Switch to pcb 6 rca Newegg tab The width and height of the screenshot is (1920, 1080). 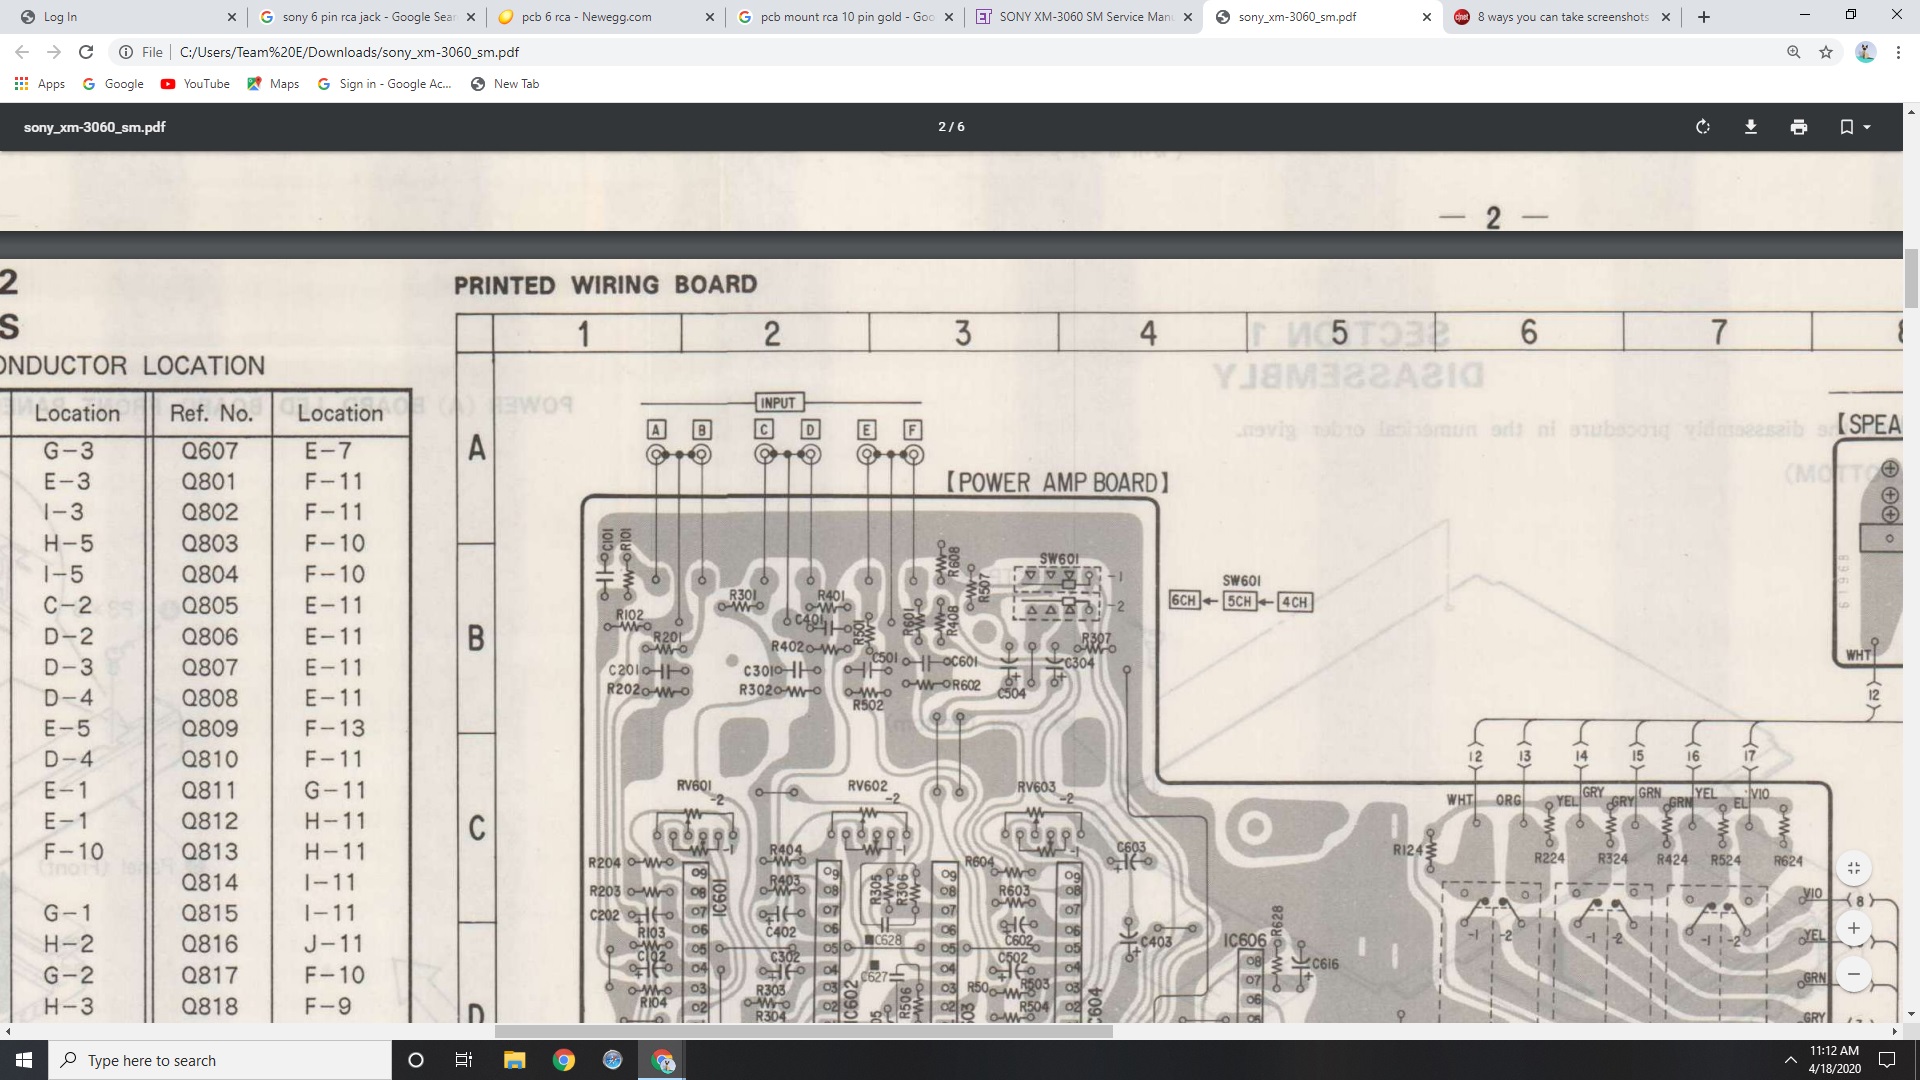605,17
